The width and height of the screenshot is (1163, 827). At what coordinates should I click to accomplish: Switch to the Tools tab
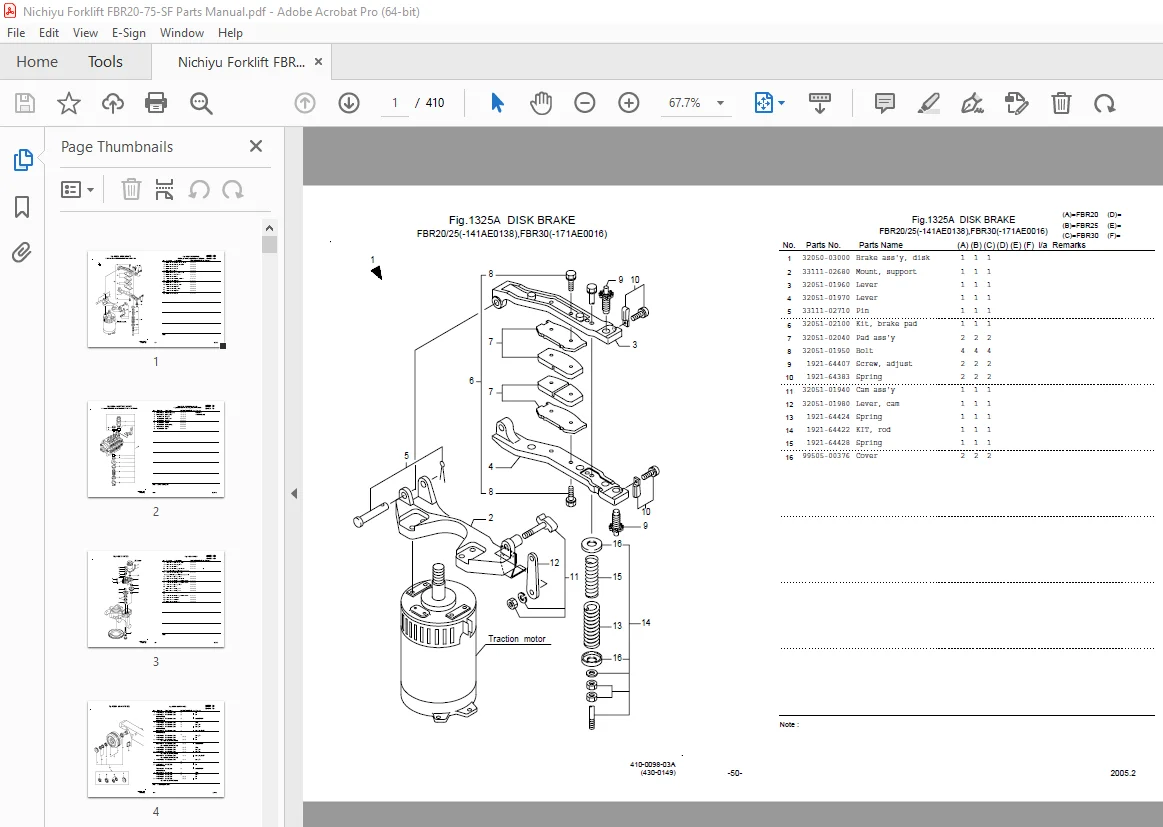point(105,62)
